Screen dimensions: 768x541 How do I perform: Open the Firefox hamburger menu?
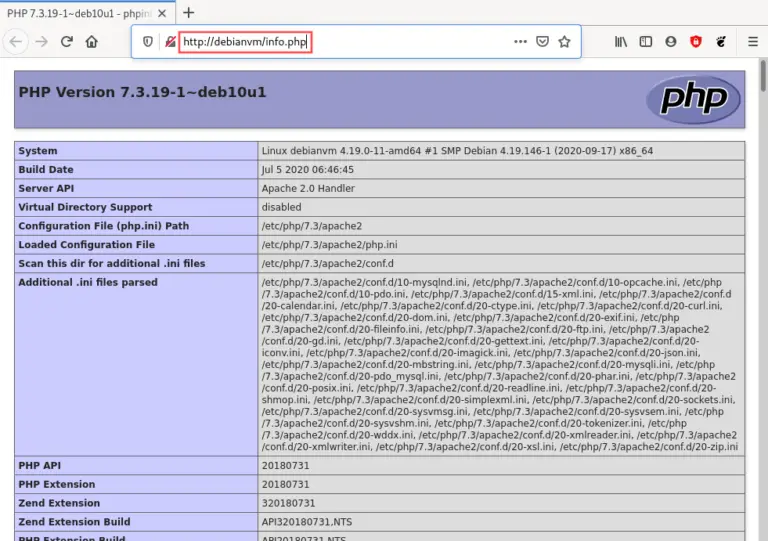[x=753, y=42]
